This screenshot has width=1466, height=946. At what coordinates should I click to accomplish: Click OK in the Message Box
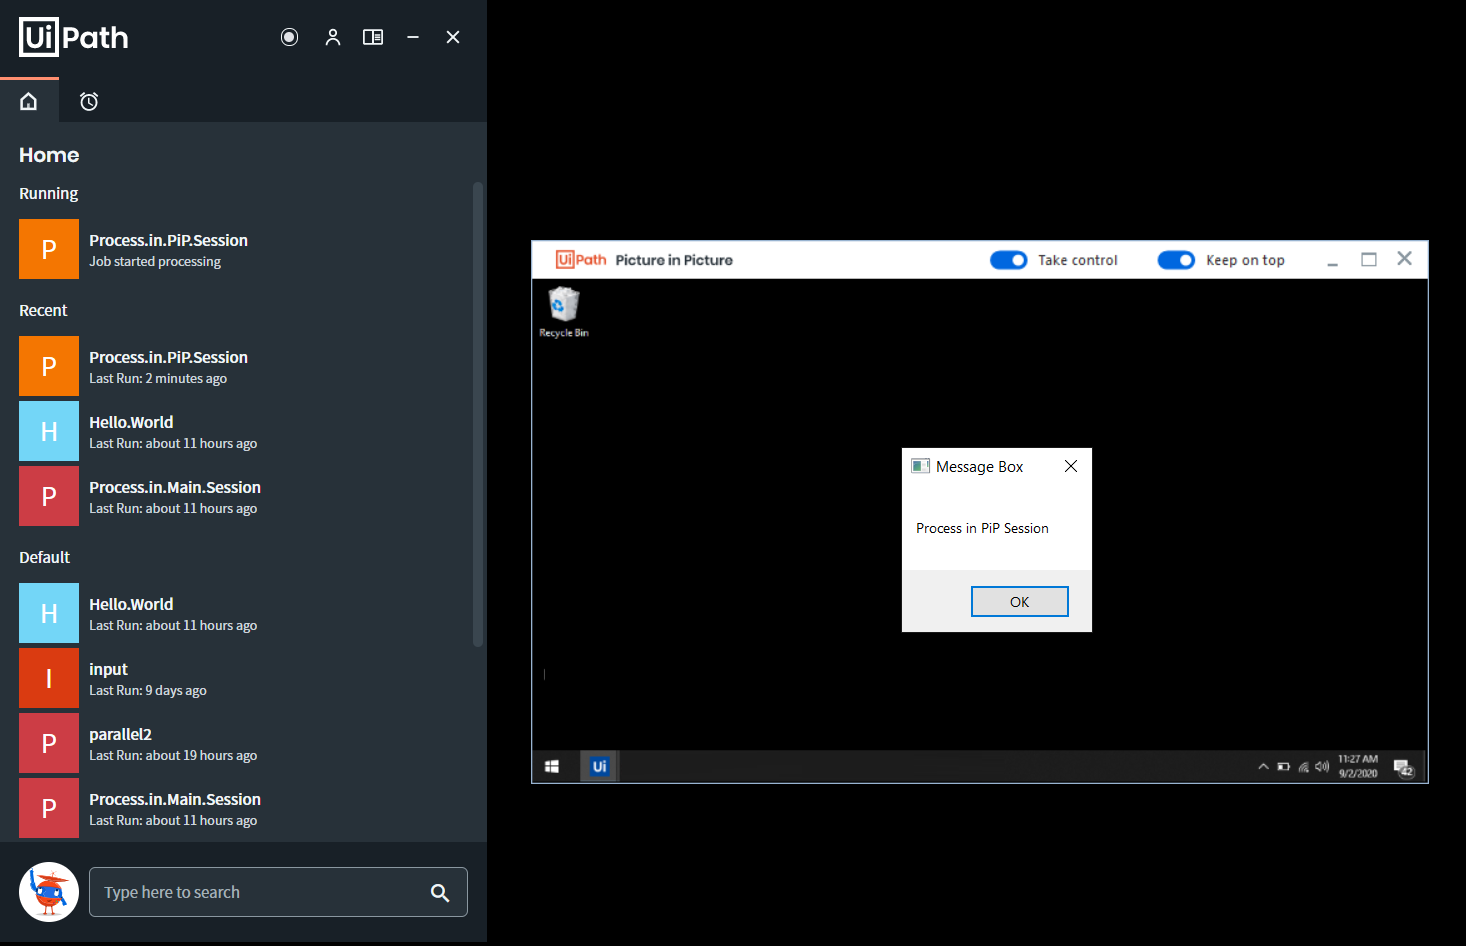pos(1020,602)
